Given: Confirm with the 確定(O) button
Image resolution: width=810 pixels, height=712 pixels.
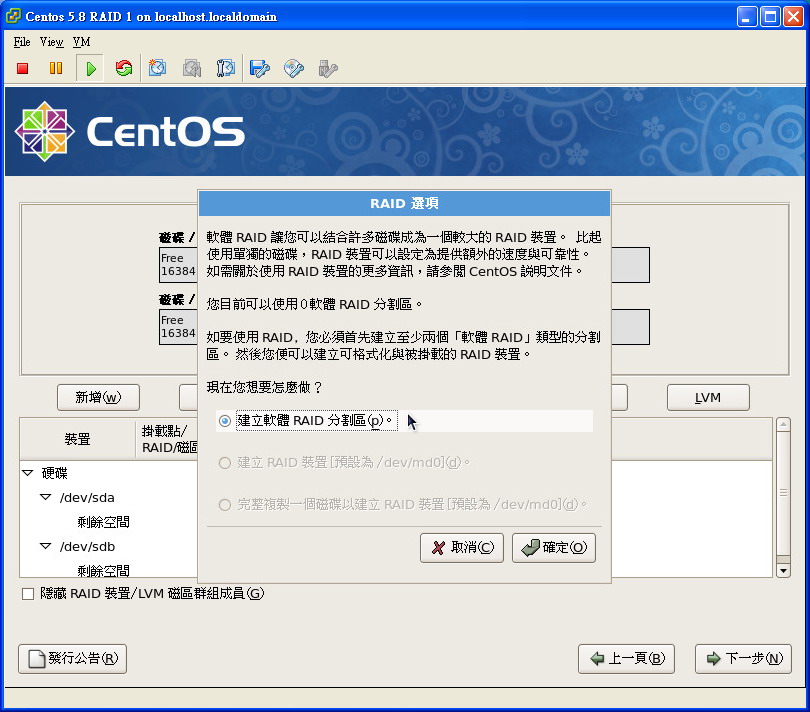Looking at the screenshot, I should (554, 548).
